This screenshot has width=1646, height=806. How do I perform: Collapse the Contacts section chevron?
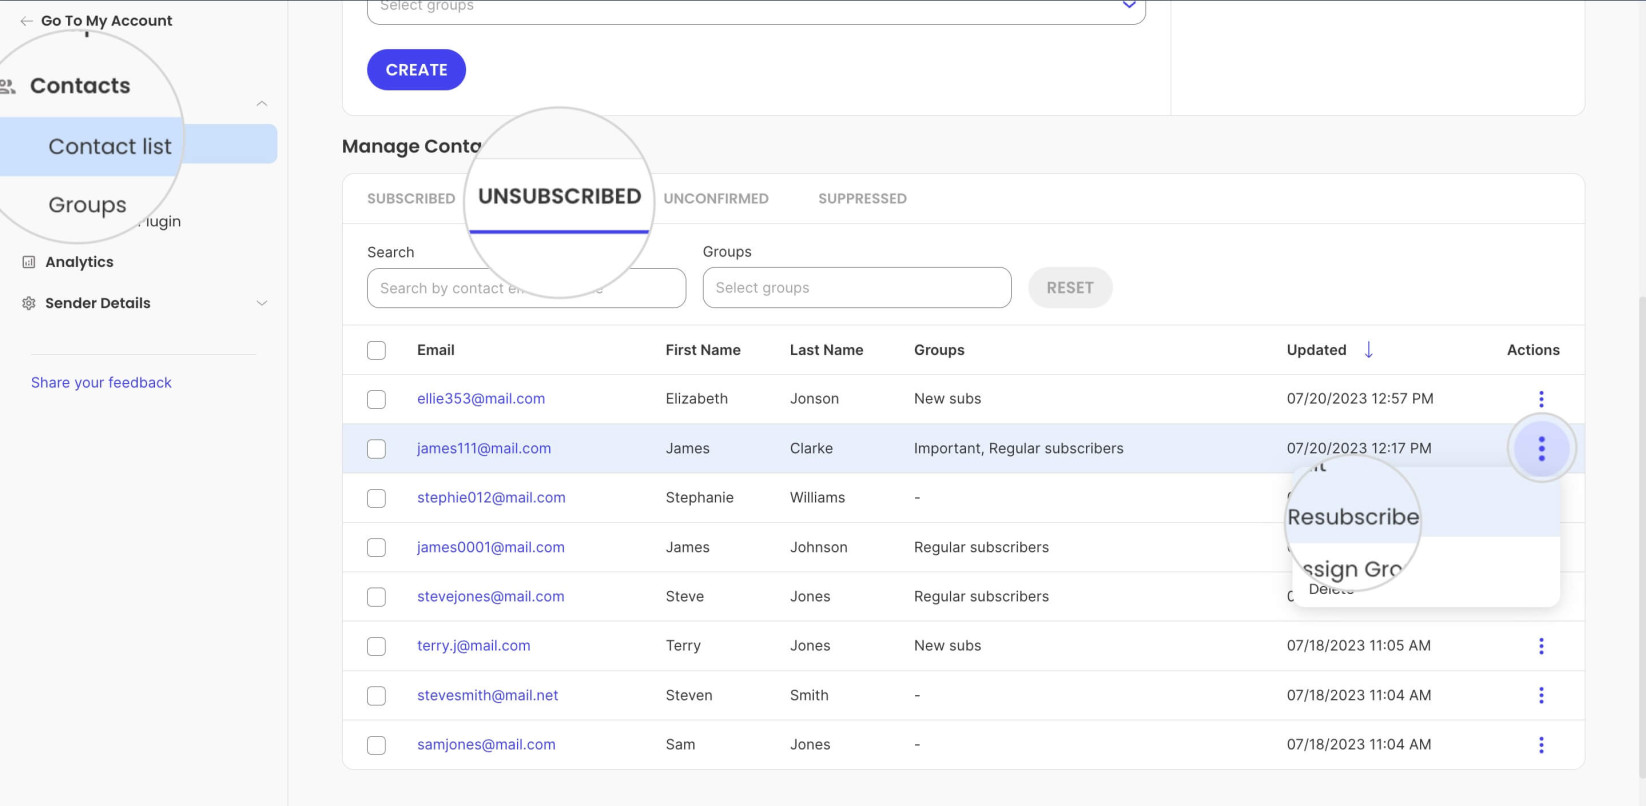[x=261, y=103]
